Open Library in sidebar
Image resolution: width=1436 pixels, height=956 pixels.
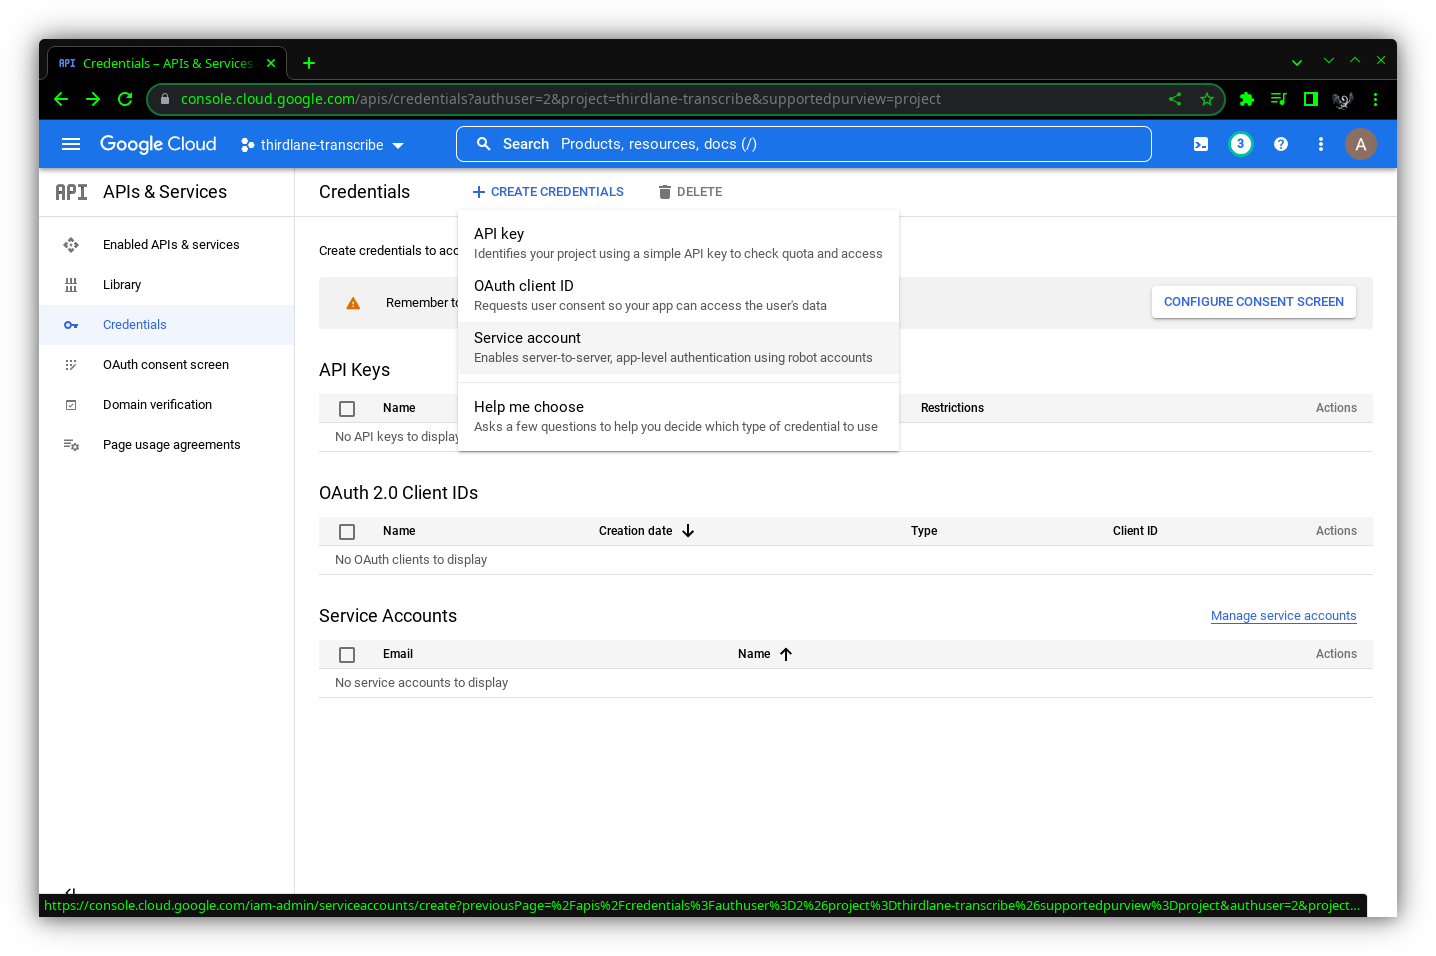pyautogui.click(x=122, y=285)
